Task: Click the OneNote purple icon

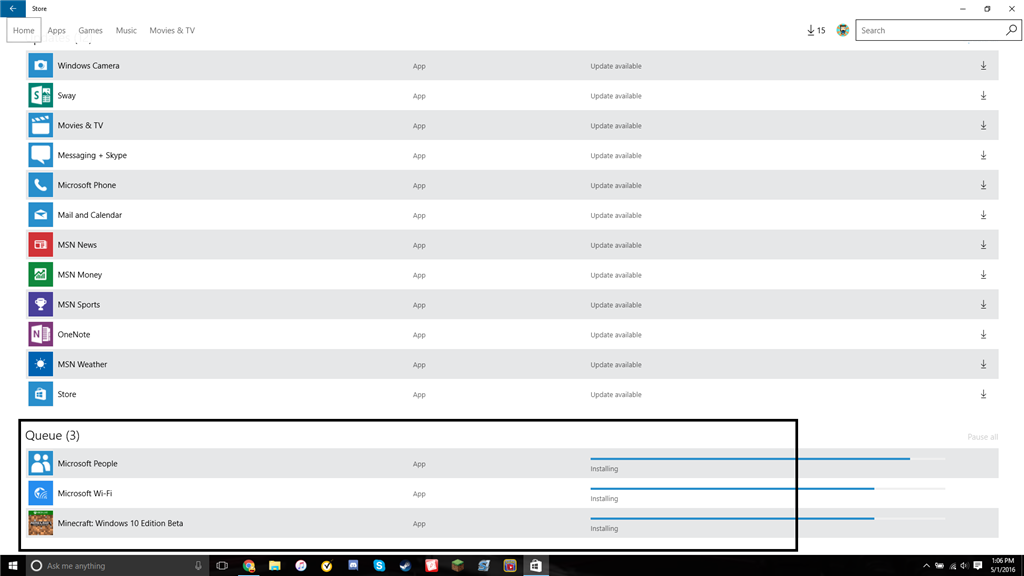Action: [x=40, y=334]
